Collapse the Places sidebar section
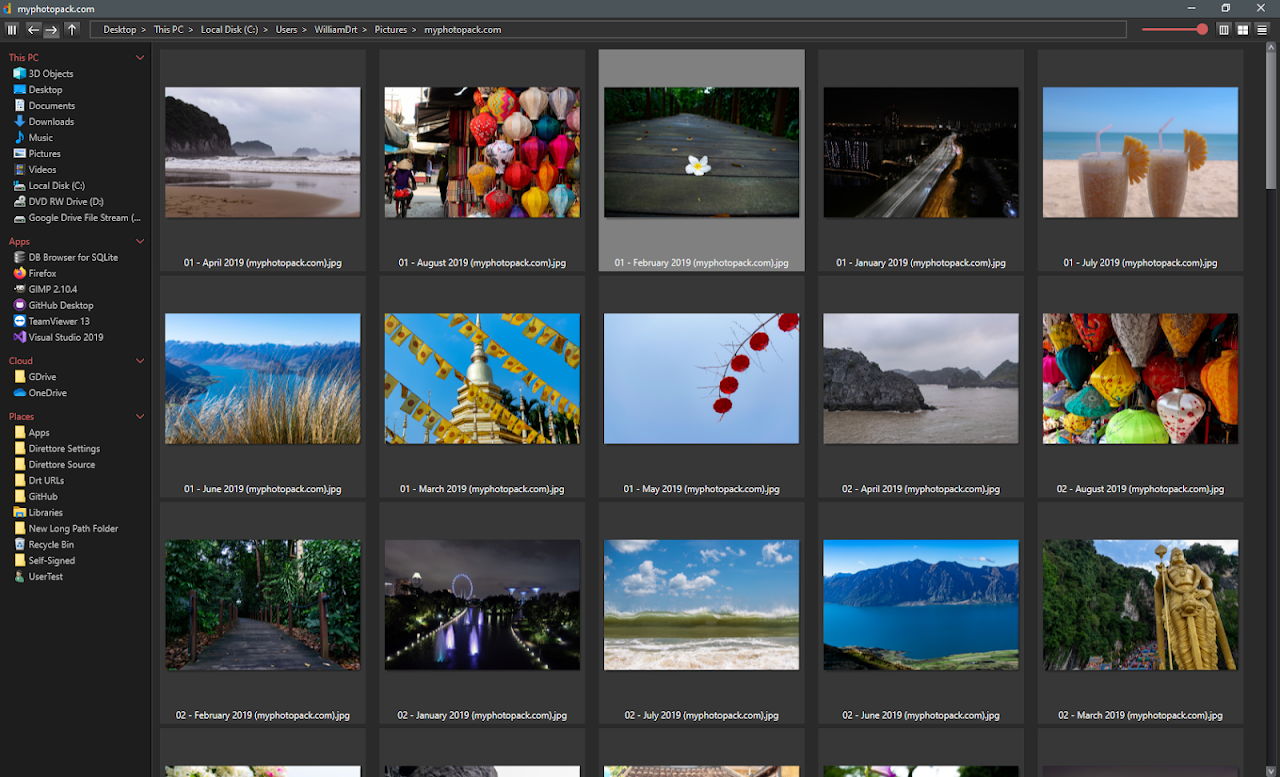 [140, 417]
